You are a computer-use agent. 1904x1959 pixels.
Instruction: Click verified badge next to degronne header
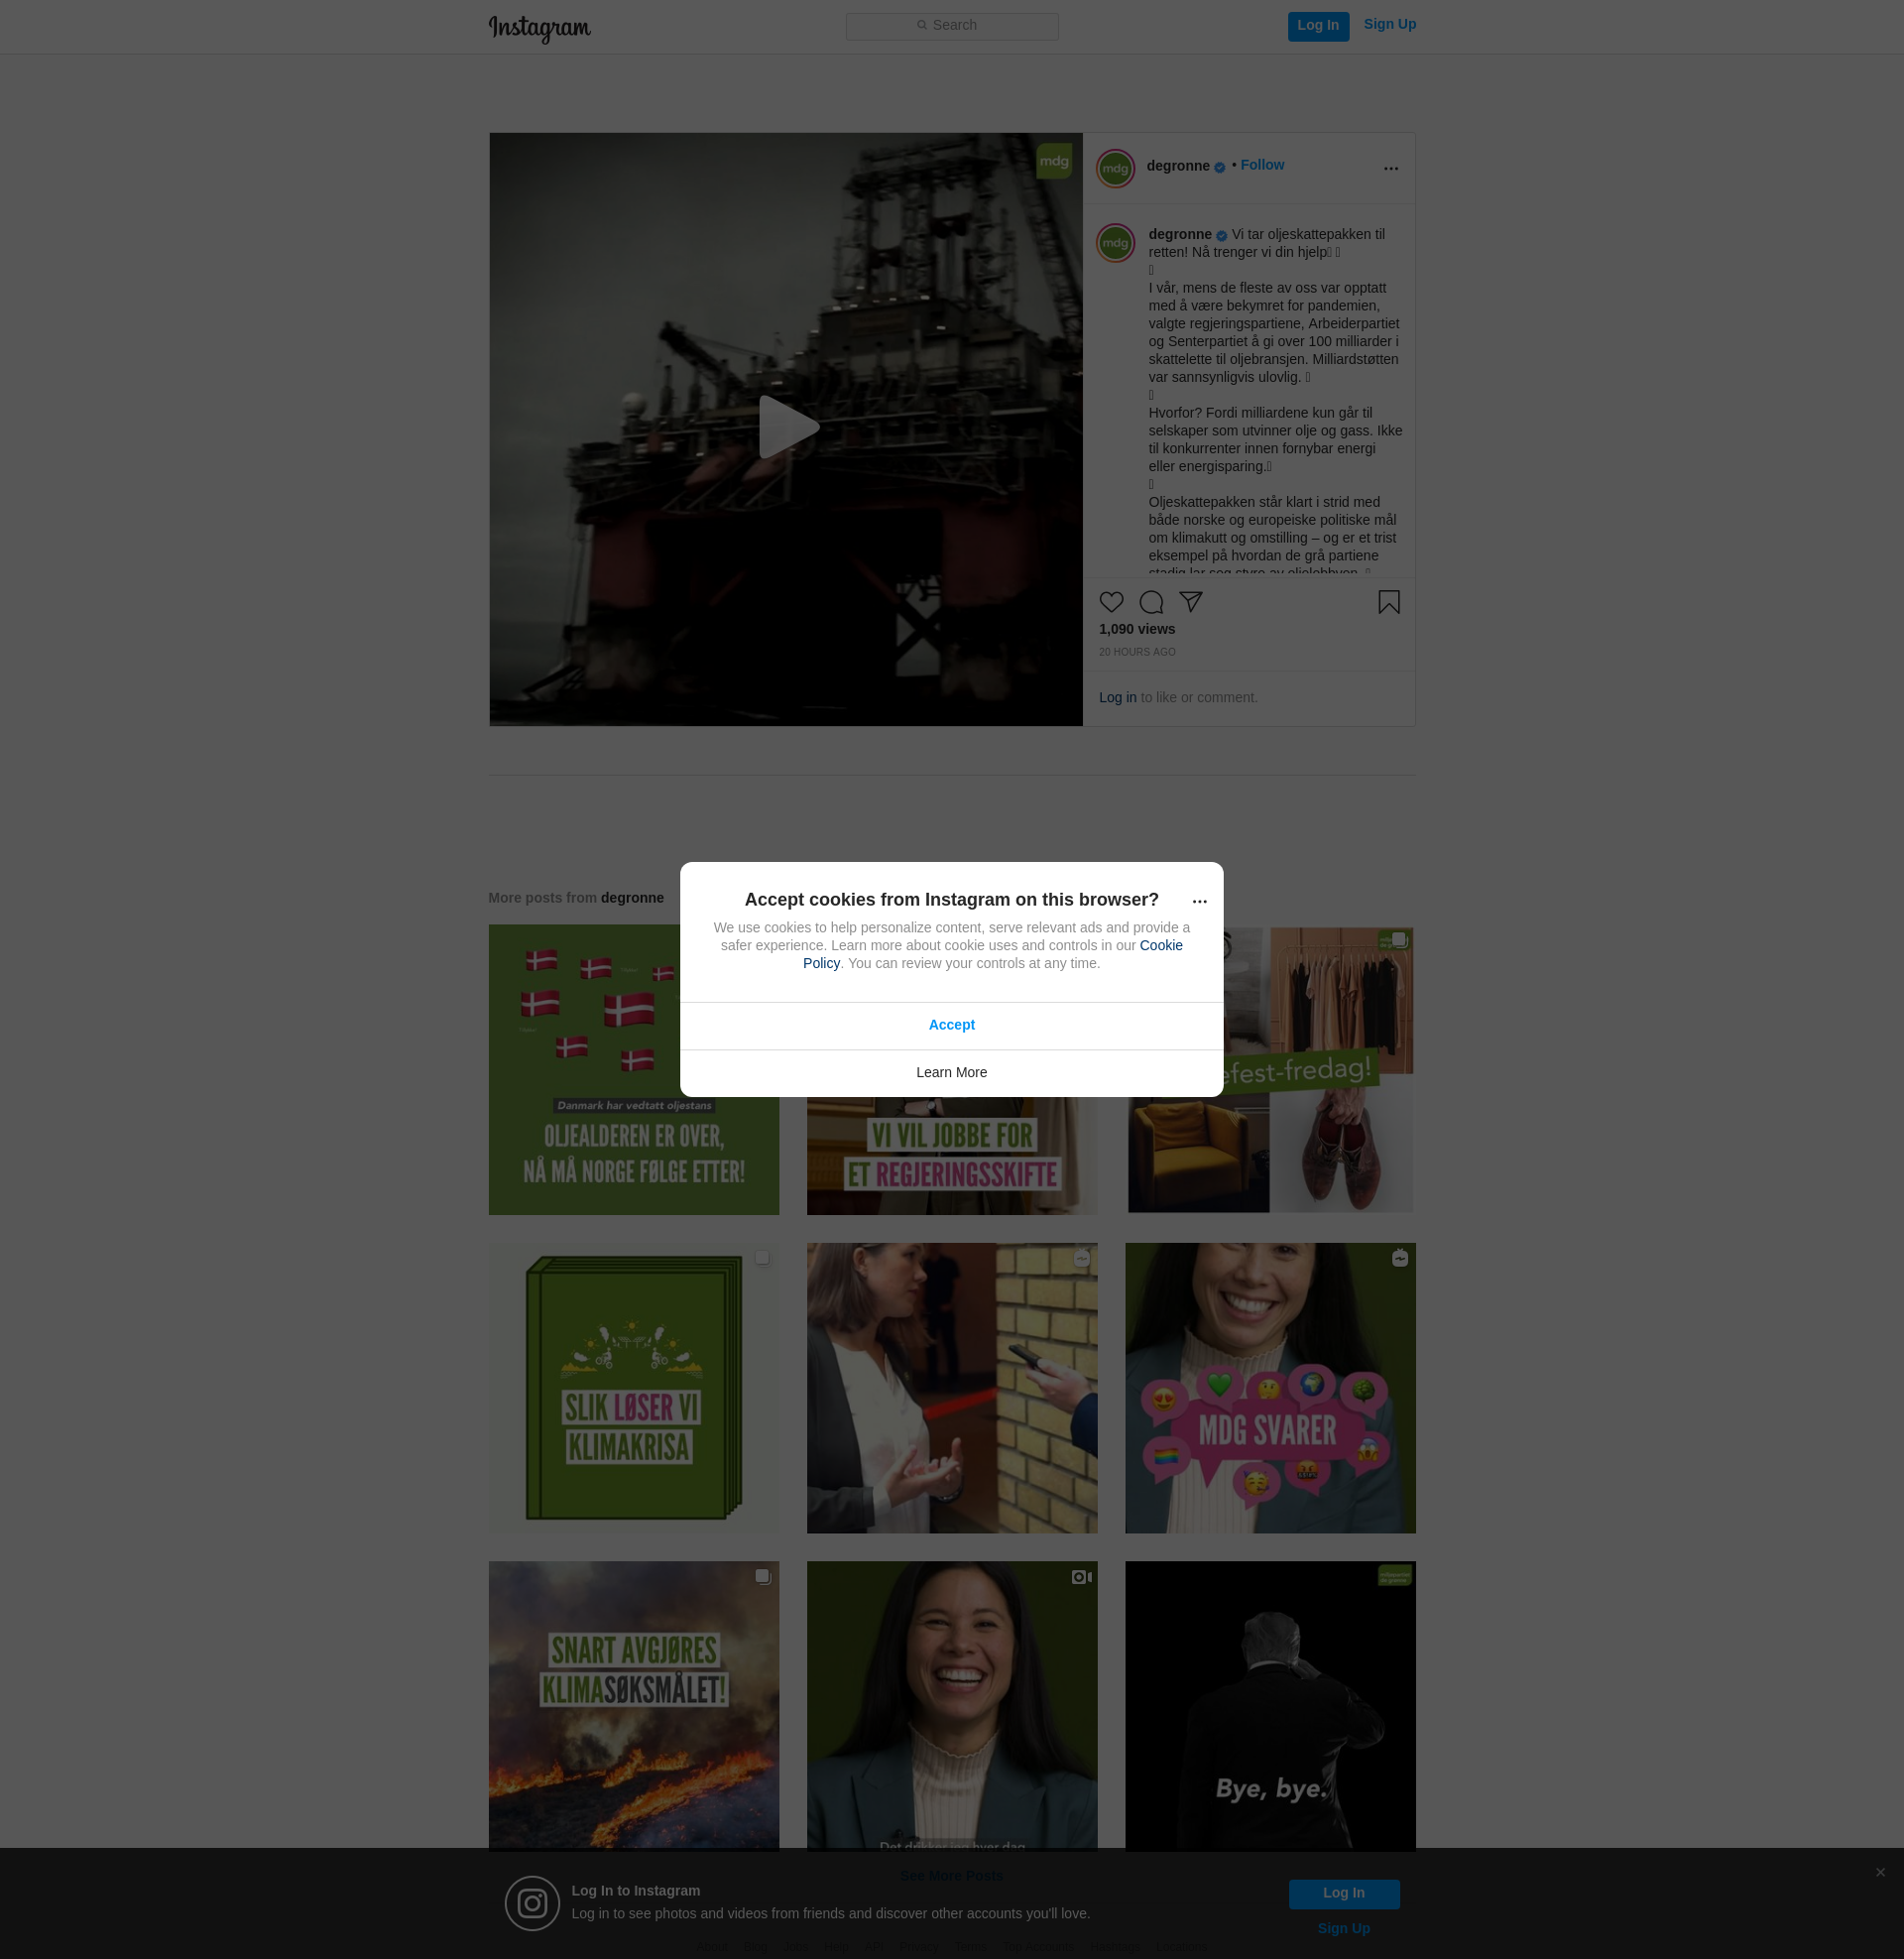coord(1219,167)
